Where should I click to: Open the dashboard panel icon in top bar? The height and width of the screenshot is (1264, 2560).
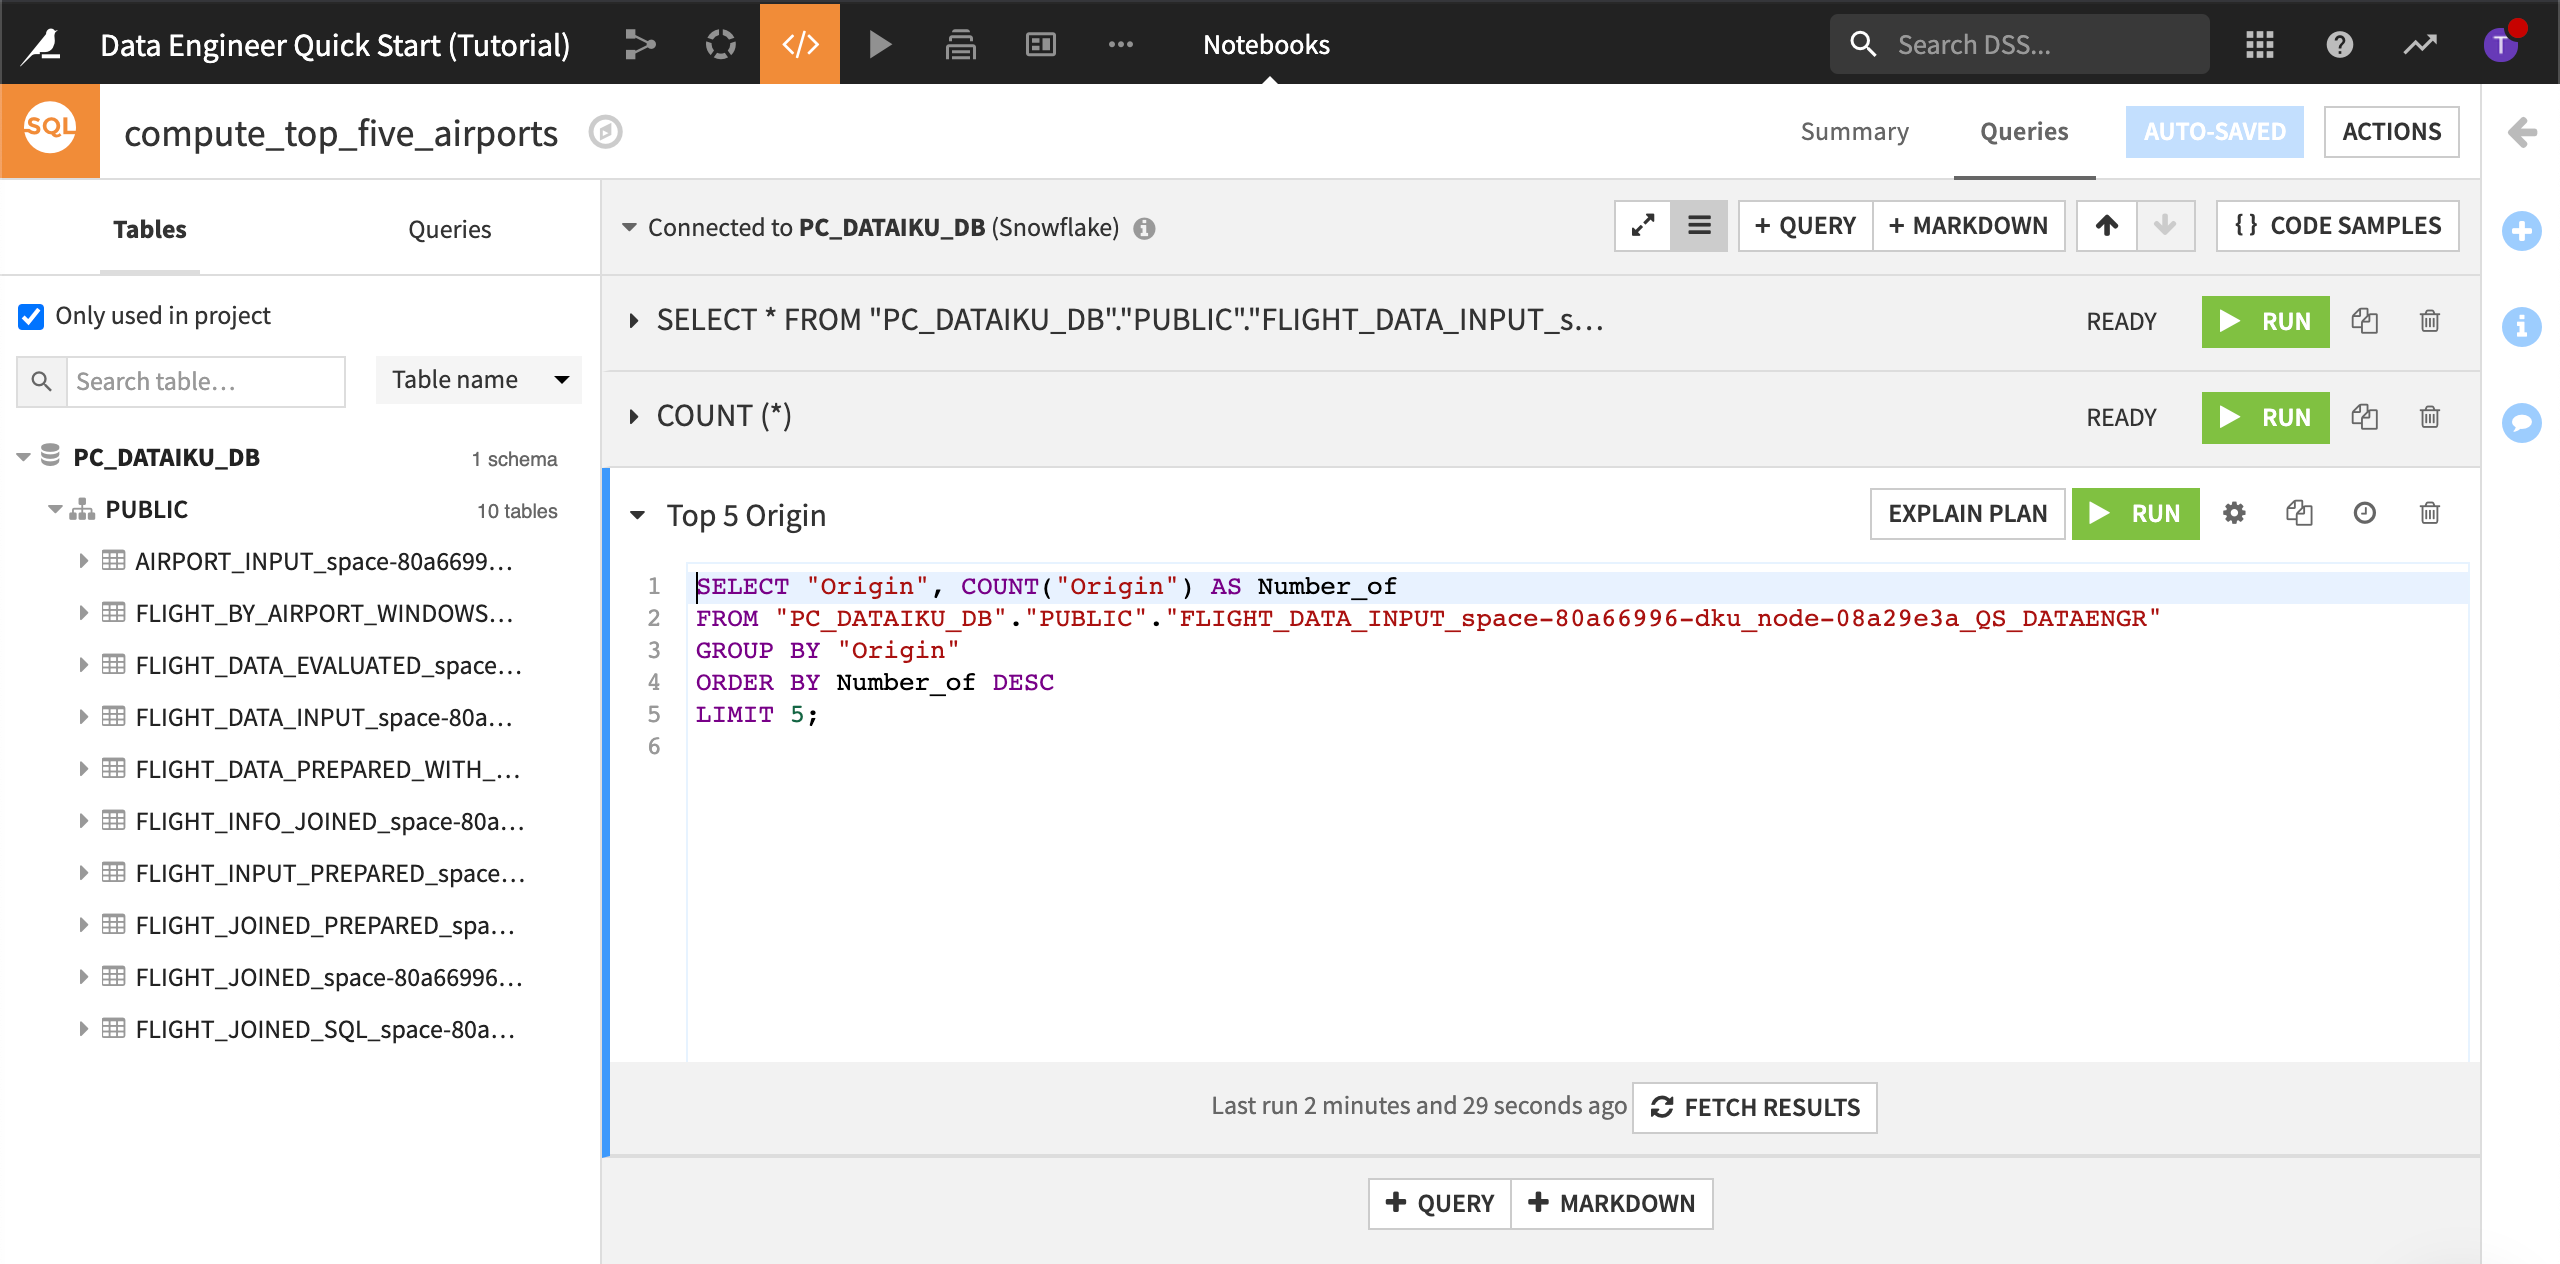[x=1041, y=44]
